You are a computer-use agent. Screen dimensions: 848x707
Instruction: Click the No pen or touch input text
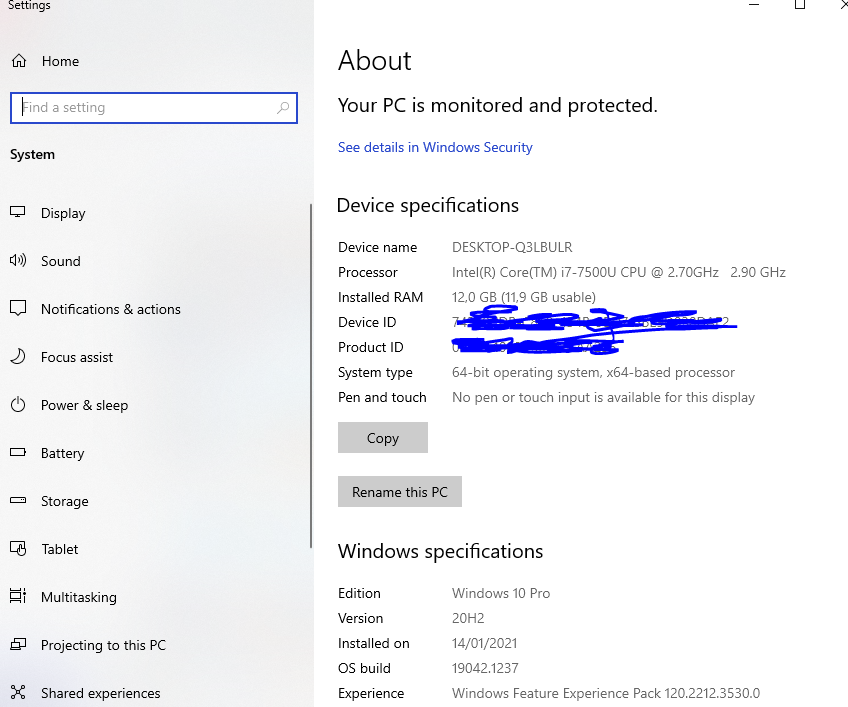pyautogui.click(x=603, y=398)
